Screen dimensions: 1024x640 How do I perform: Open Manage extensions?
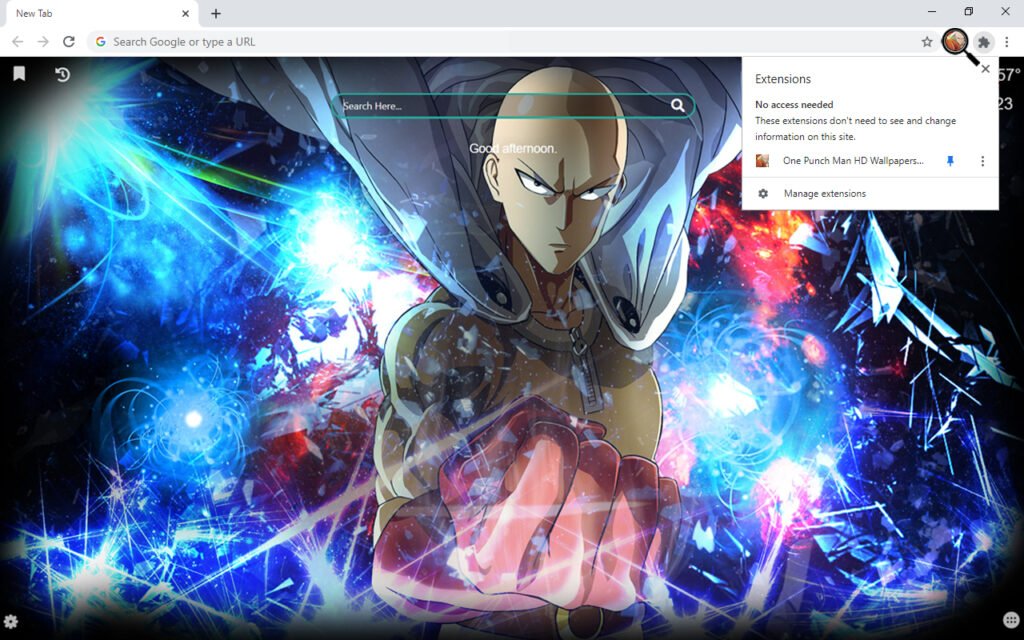[870, 193]
